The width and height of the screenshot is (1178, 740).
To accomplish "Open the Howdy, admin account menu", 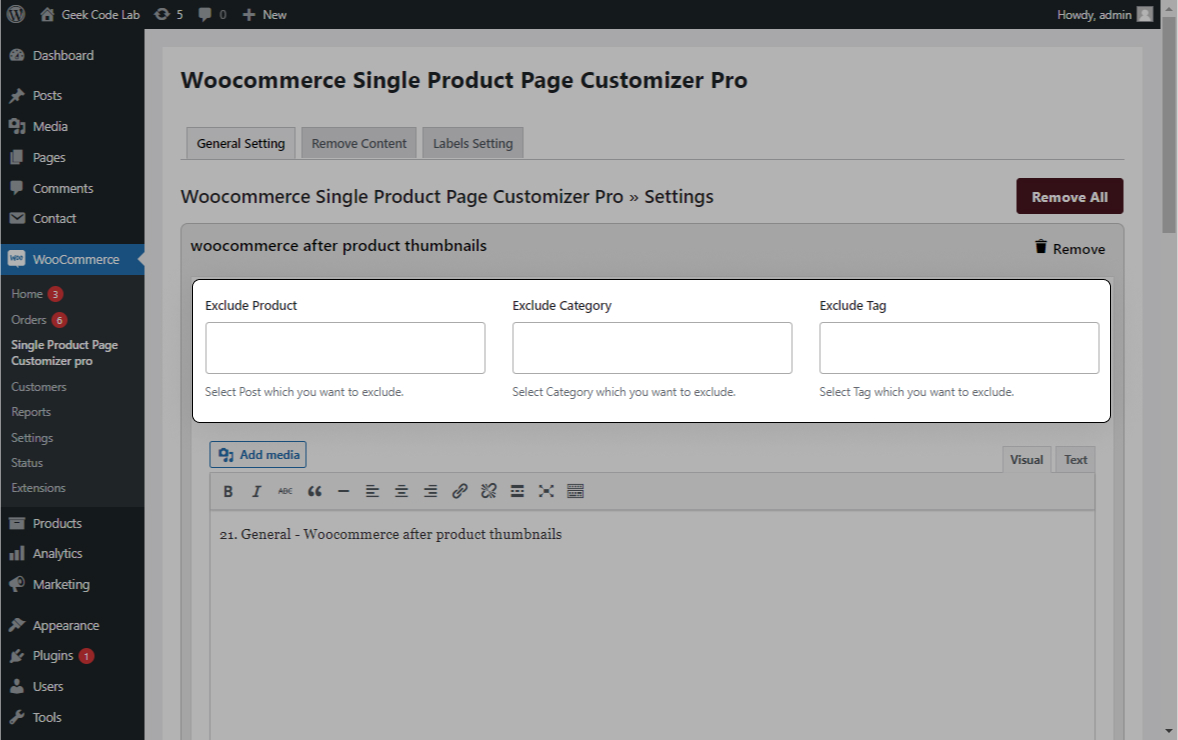I will click(x=1104, y=14).
